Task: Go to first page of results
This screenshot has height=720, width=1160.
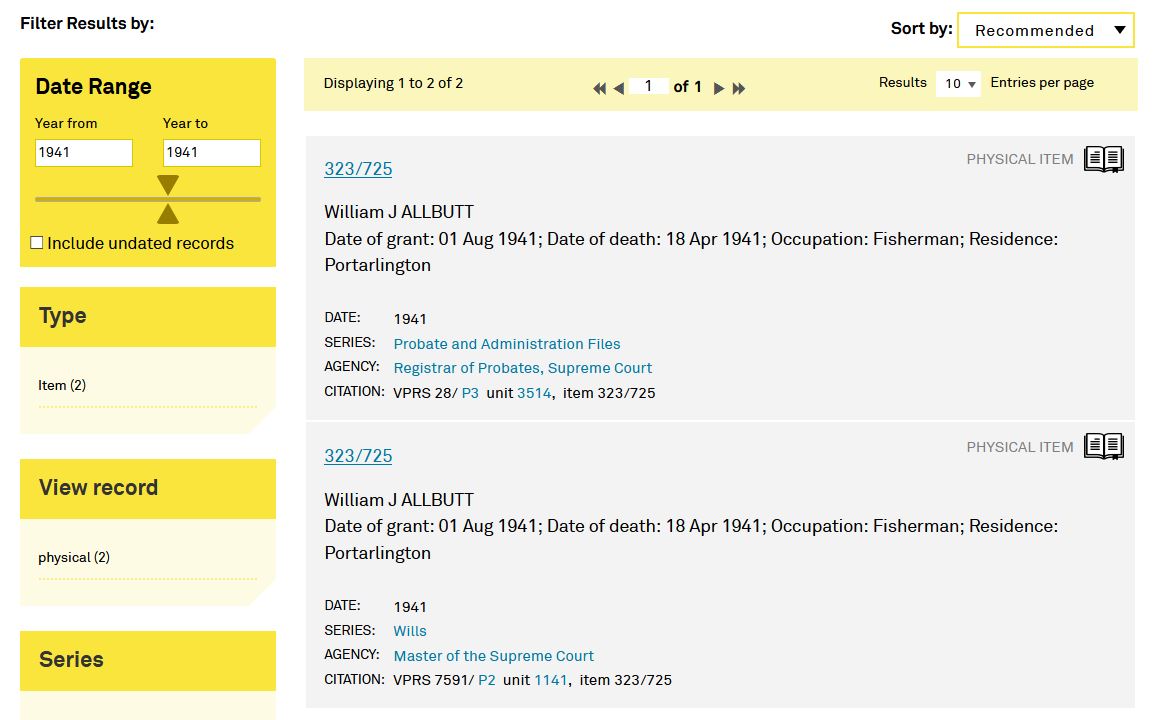Action: (x=599, y=88)
